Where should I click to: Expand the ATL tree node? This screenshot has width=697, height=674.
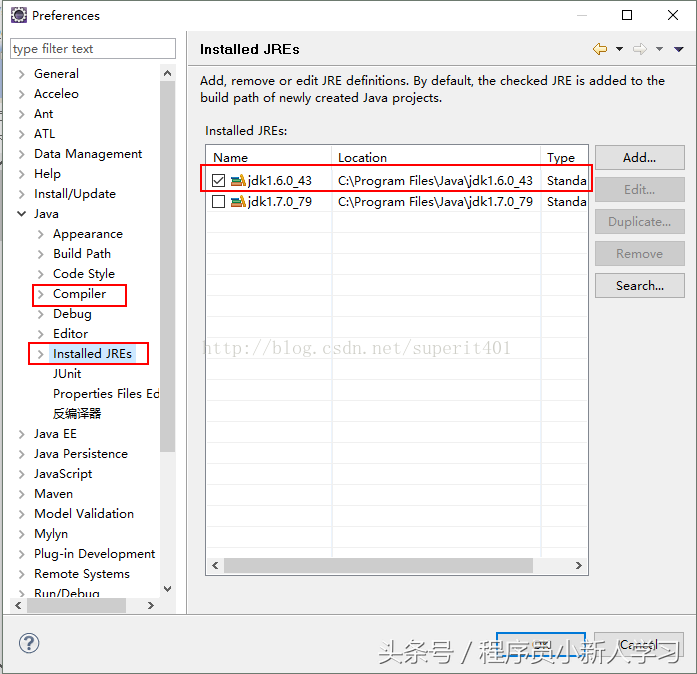coord(21,134)
